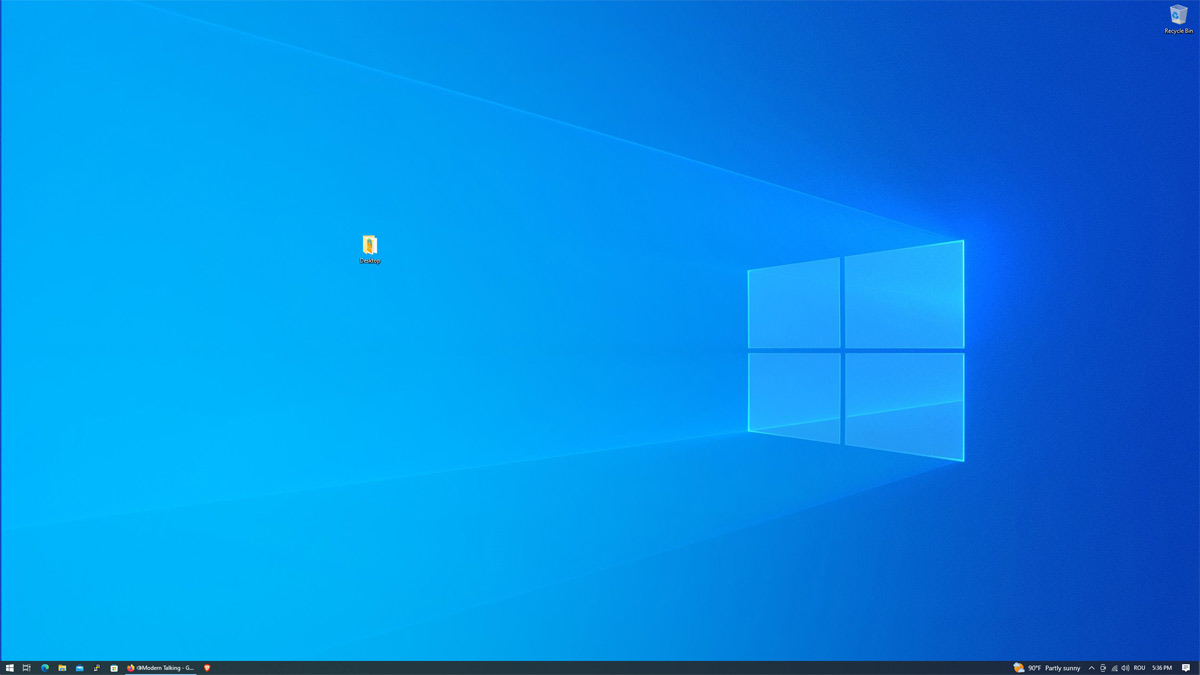Open File Explorer from the taskbar
1200x675 pixels.
[x=62, y=667]
